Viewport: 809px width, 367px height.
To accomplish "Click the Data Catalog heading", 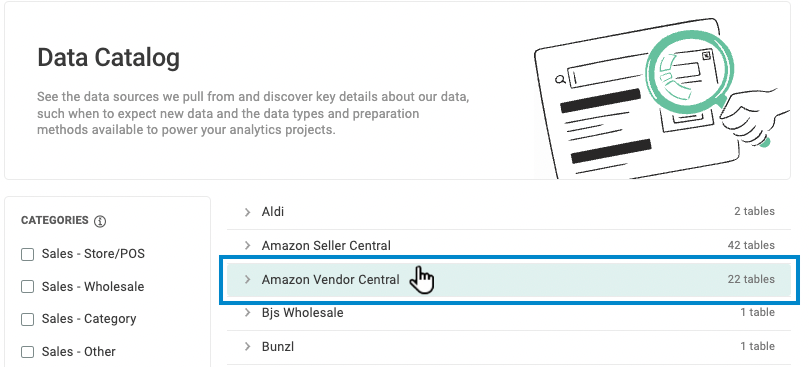I will (108, 57).
